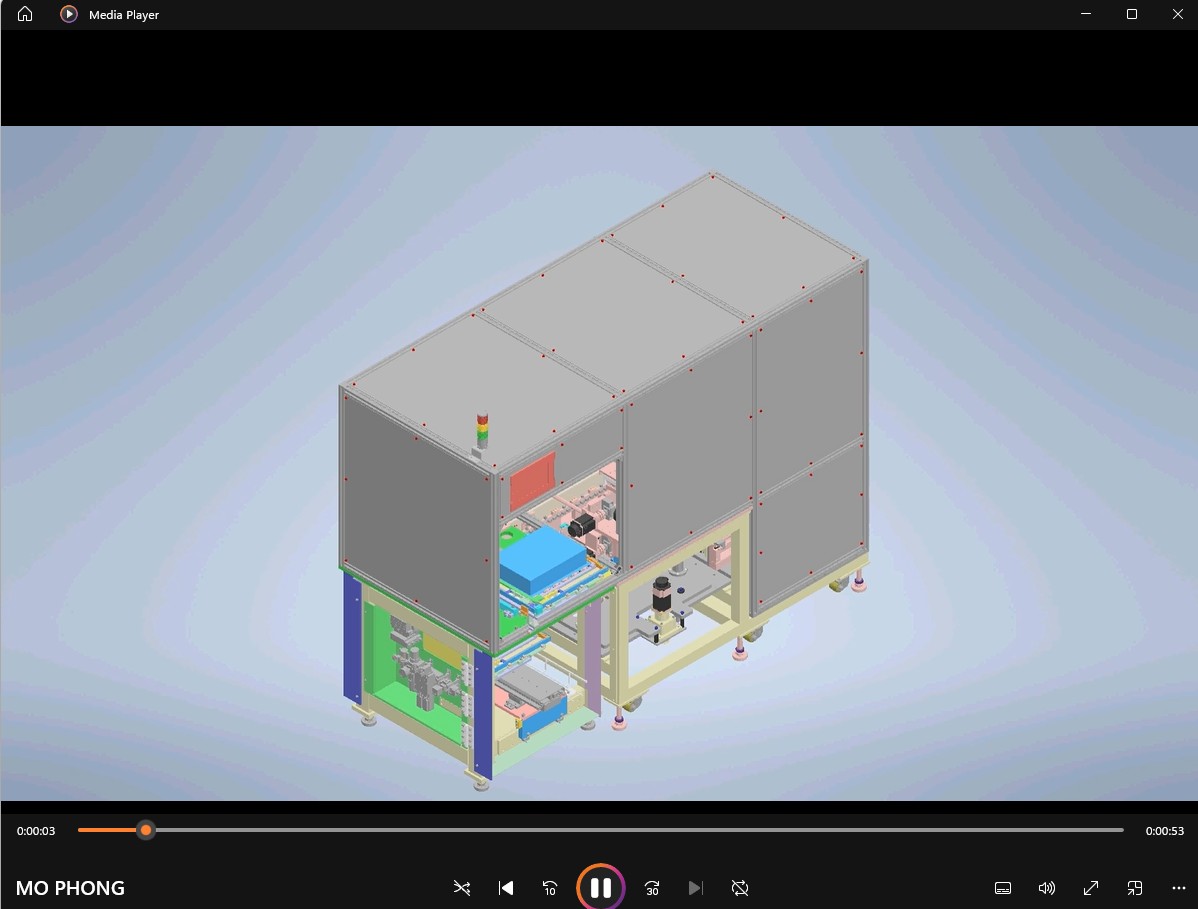Toggle shuffle mode
This screenshot has height=909, width=1198.
pos(461,888)
